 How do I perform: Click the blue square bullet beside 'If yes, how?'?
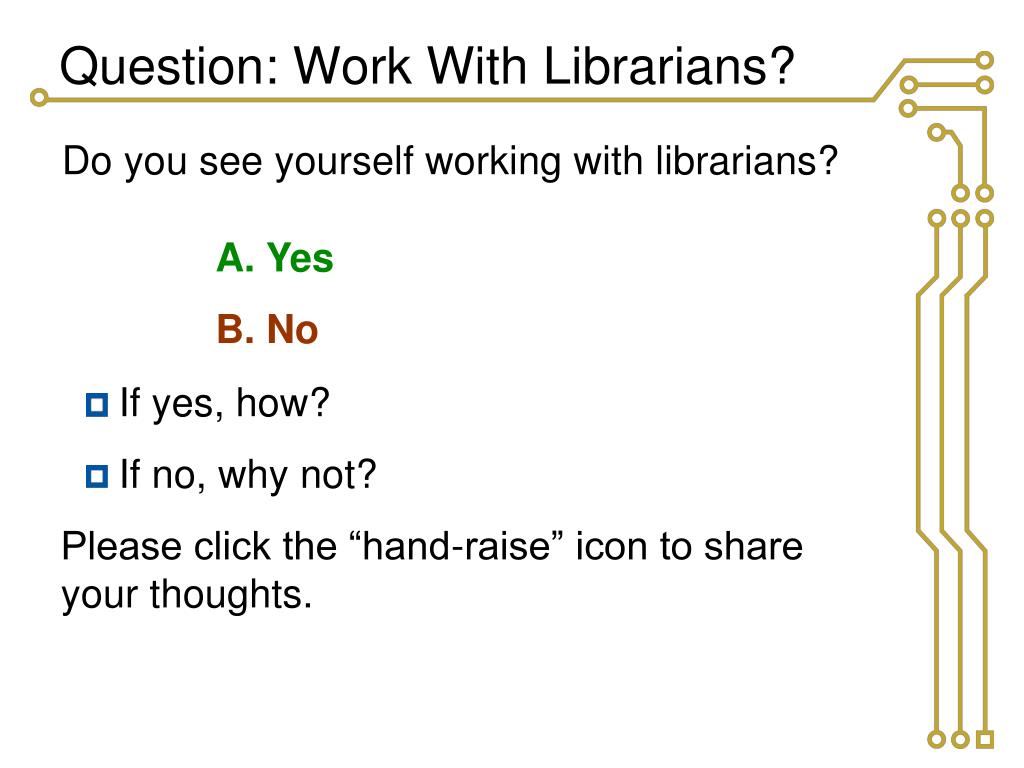pyautogui.click(x=97, y=405)
